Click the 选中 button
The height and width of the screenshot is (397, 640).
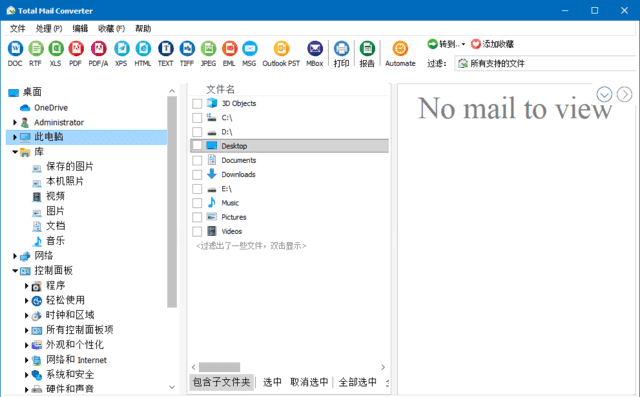pos(272,382)
